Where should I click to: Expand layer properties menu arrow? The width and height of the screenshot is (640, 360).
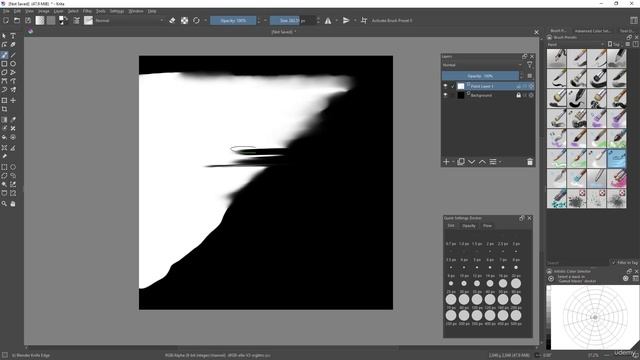click(500, 162)
